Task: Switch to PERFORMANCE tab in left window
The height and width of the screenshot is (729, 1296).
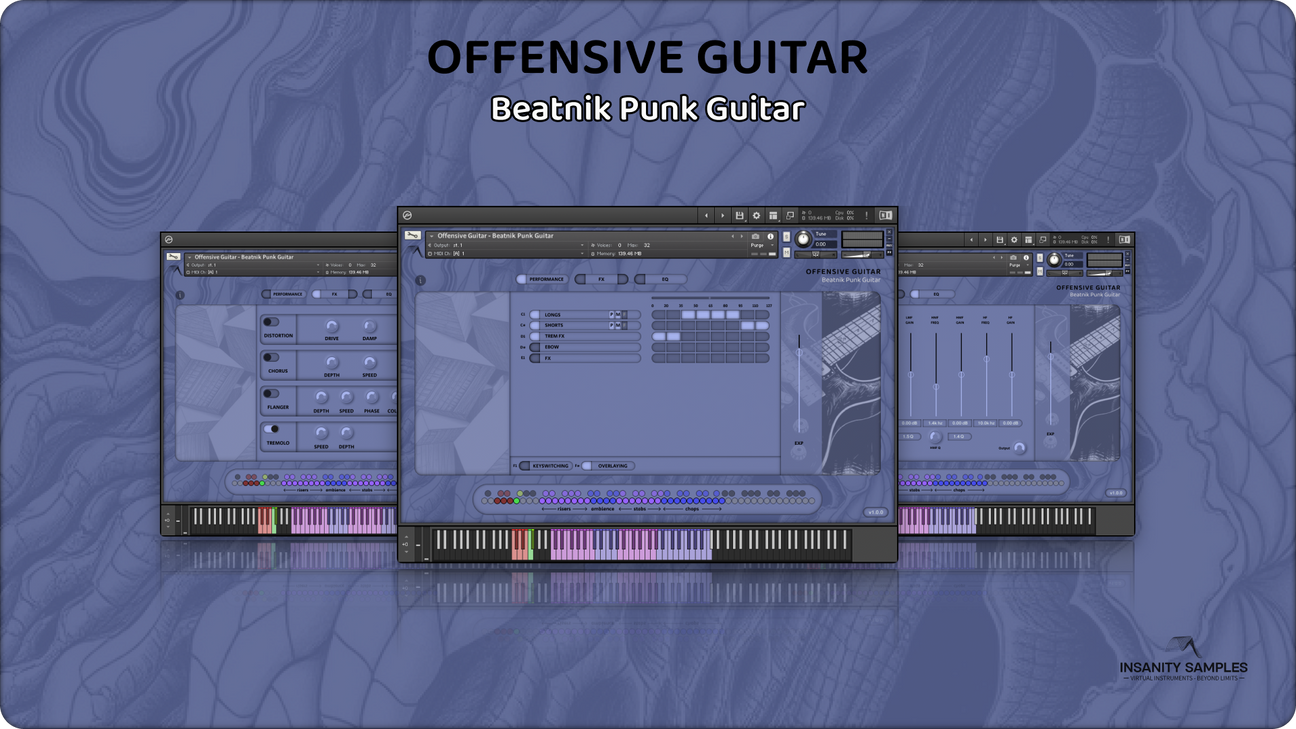Action: [x=284, y=294]
